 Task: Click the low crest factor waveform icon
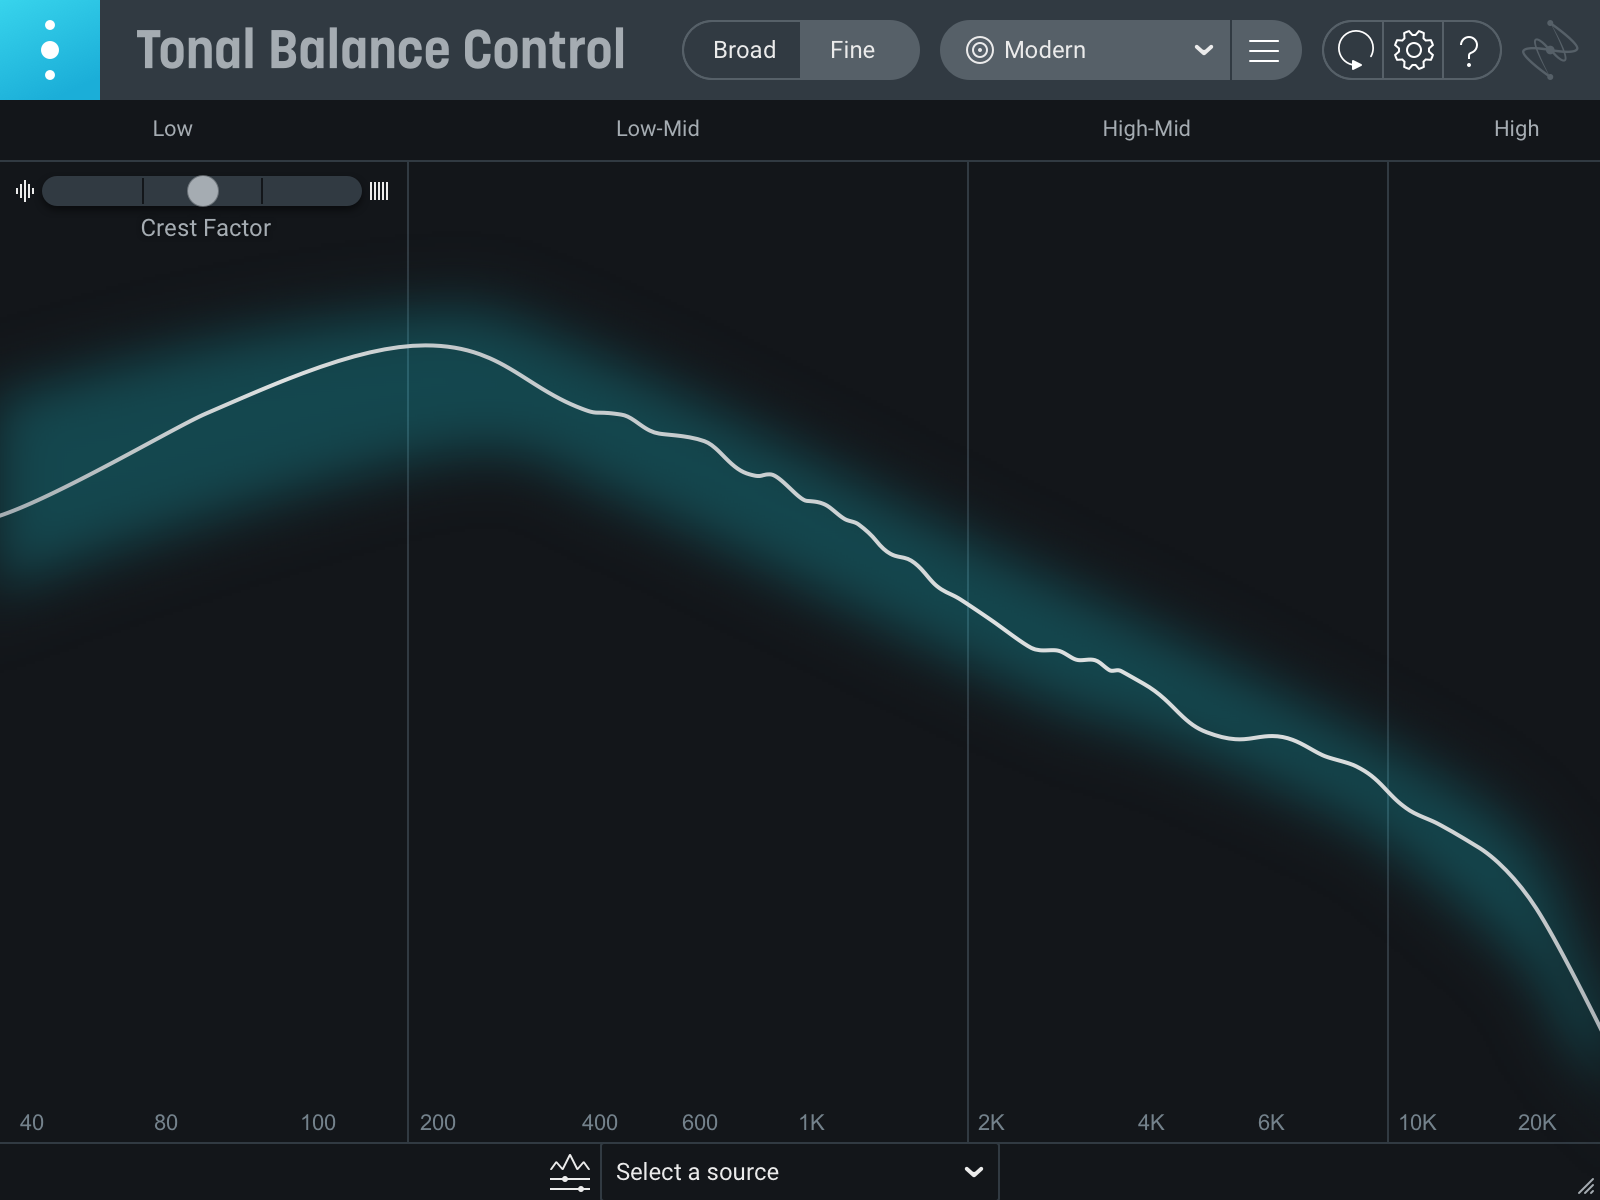coord(25,191)
